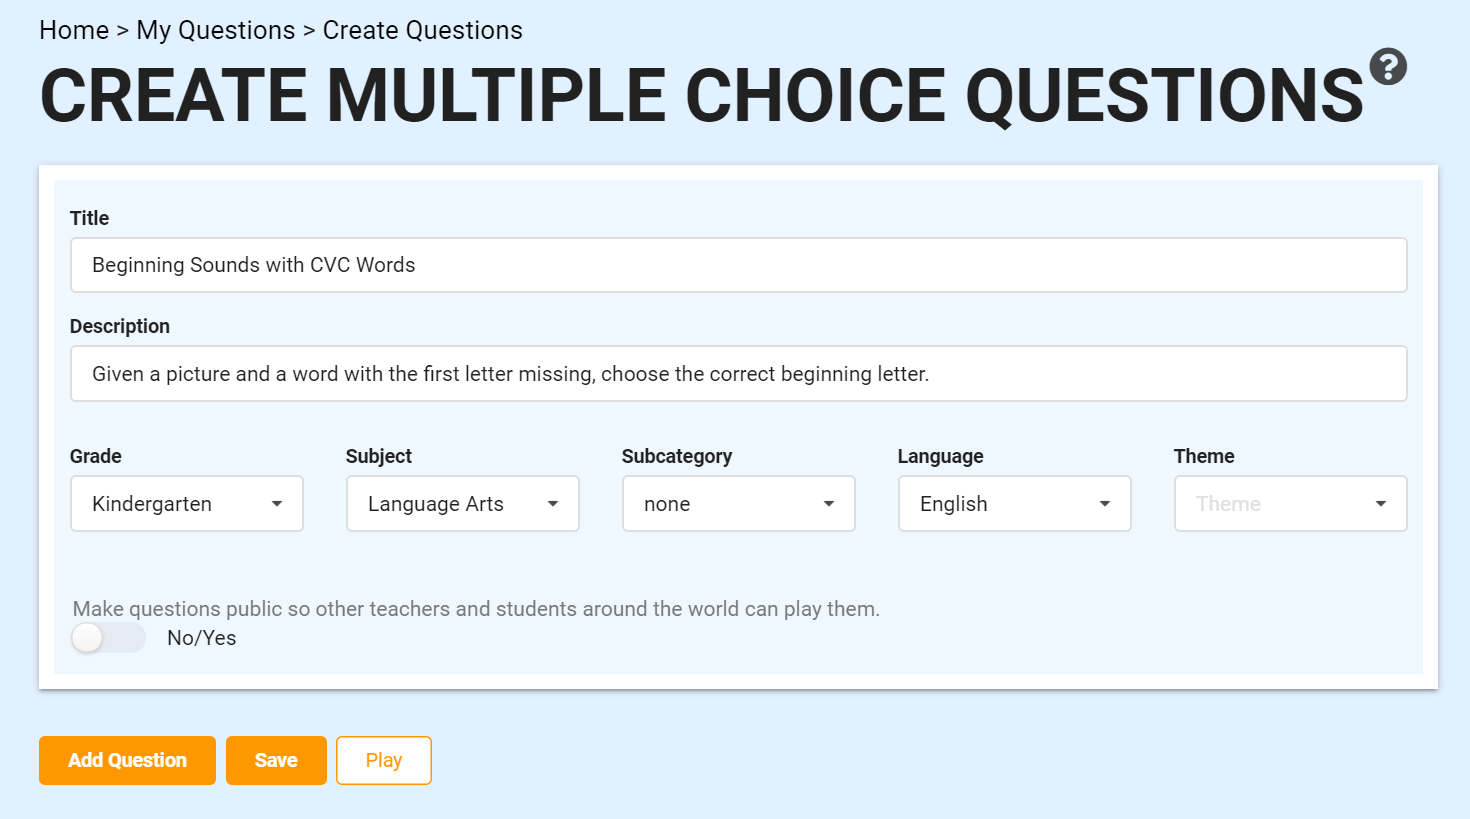Open the Theme dropdown
This screenshot has width=1470, height=819.
tap(1290, 503)
